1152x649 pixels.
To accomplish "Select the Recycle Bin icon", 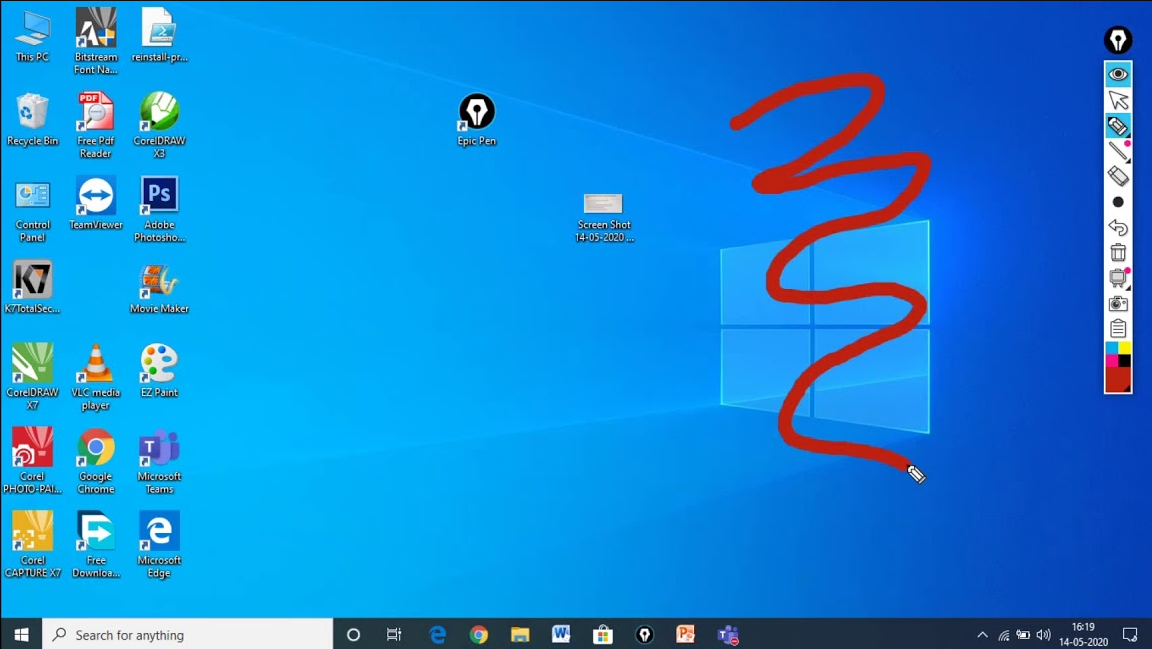I will point(32,119).
